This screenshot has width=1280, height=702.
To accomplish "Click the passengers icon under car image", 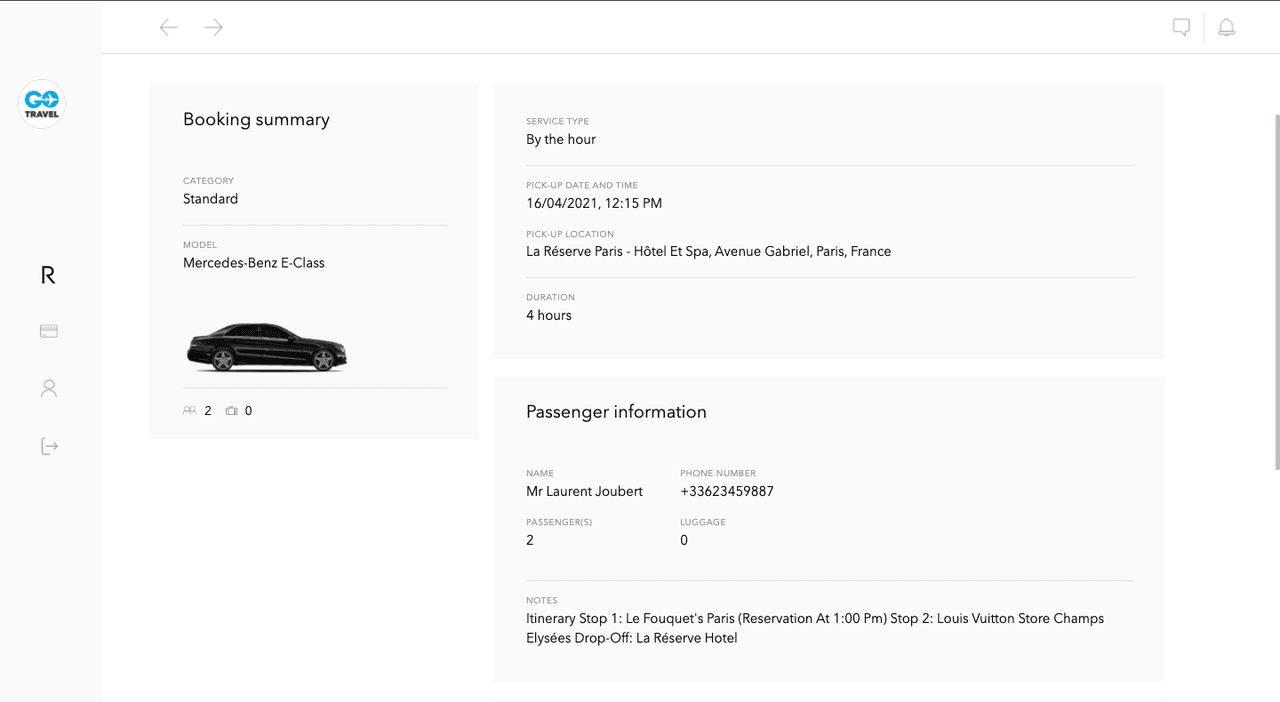I will [x=190, y=411].
